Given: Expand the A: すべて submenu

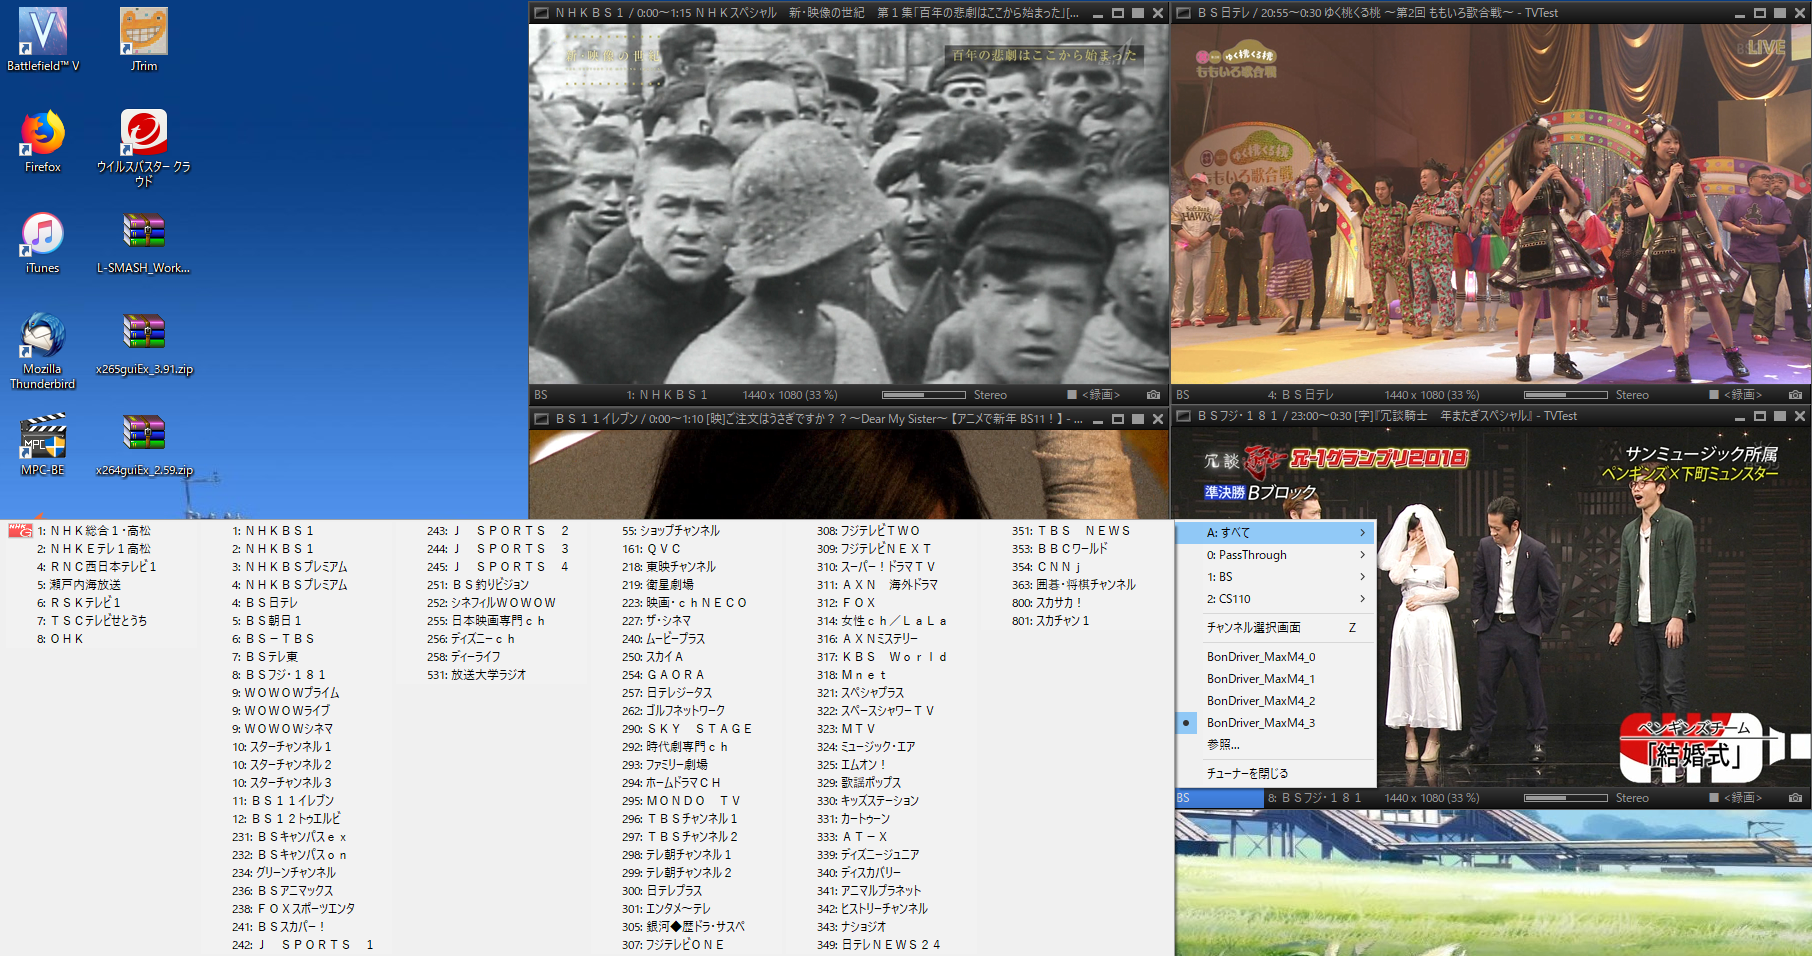Looking at the screenshot, I should [x=1276, y=533].
